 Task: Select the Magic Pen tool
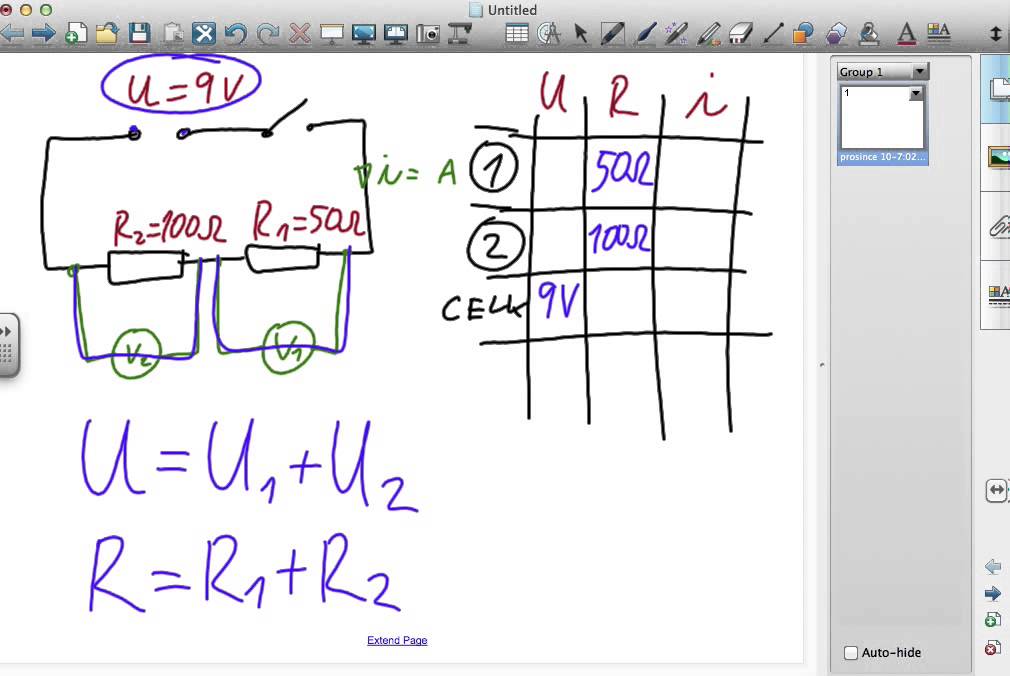[x=676, y=33]
